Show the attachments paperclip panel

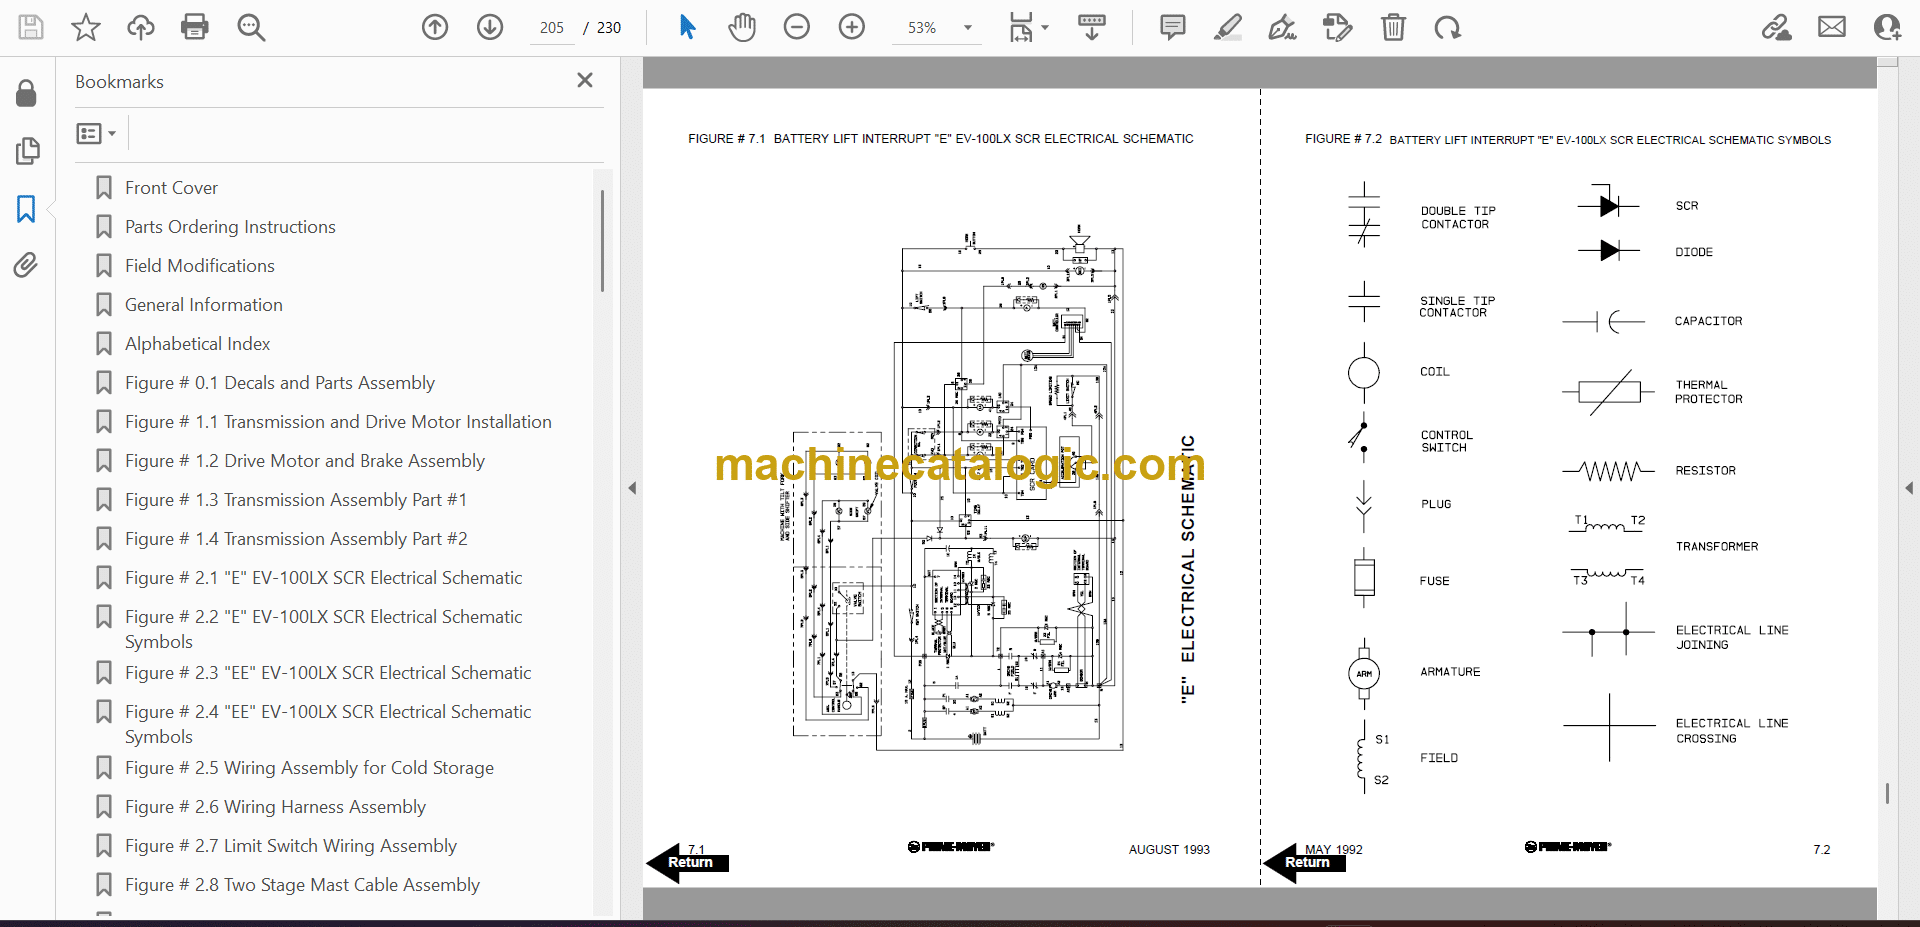pos(26,265)
